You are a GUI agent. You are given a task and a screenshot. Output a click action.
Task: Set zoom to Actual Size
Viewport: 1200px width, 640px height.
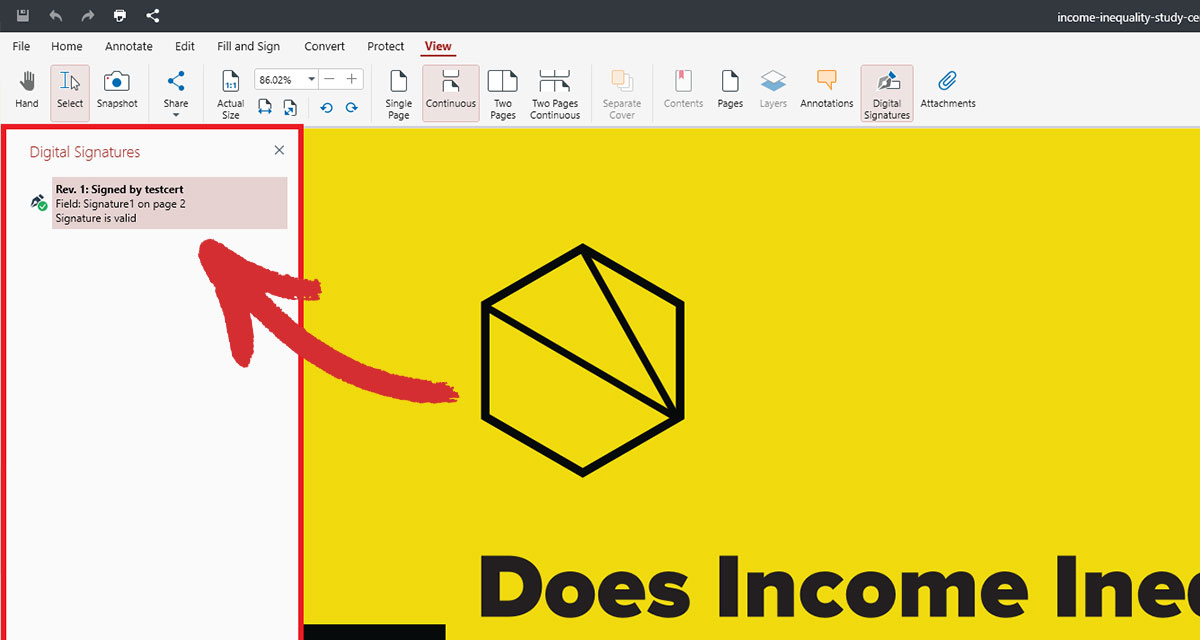coord(229,92)
